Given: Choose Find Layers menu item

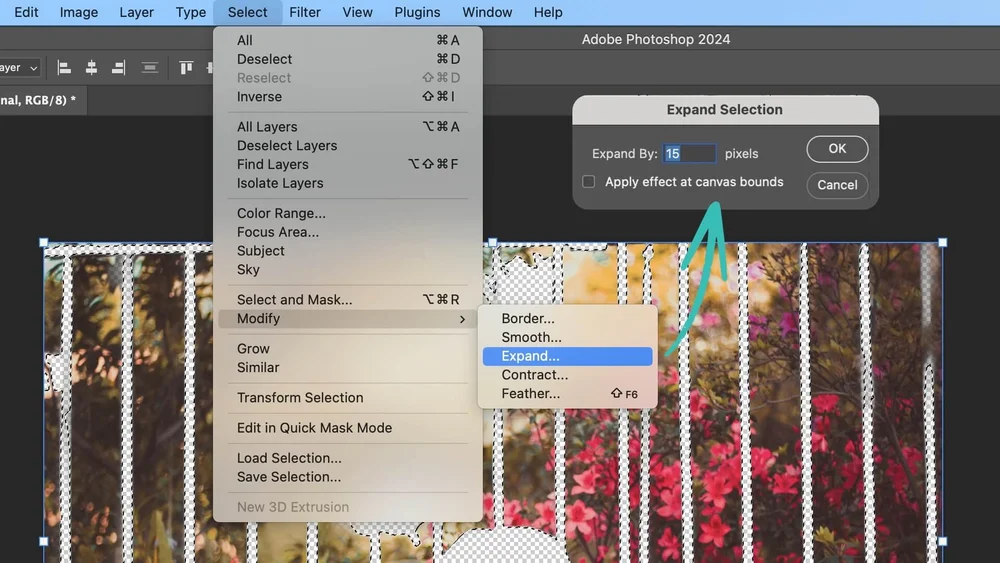Looking at the screenshot, I should coord(348,165).
